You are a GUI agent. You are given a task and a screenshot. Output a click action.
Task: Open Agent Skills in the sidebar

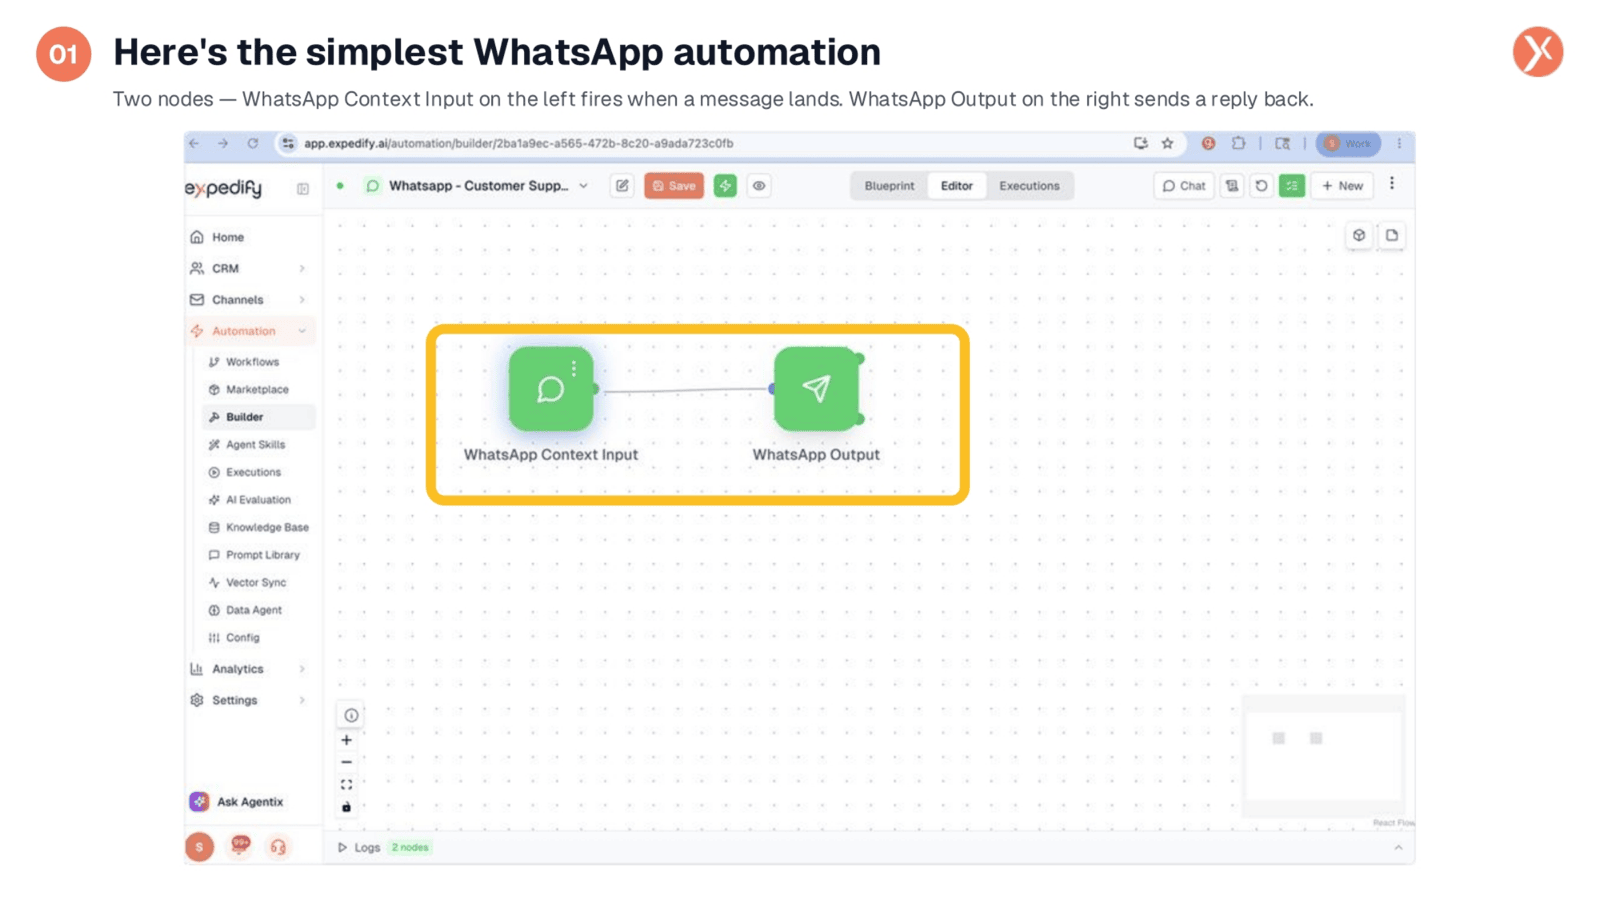tap(255, 444)
